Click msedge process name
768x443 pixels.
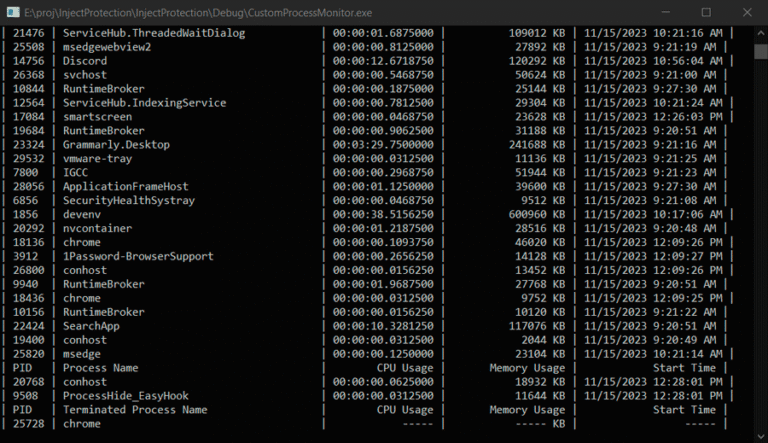click(82, 354)
